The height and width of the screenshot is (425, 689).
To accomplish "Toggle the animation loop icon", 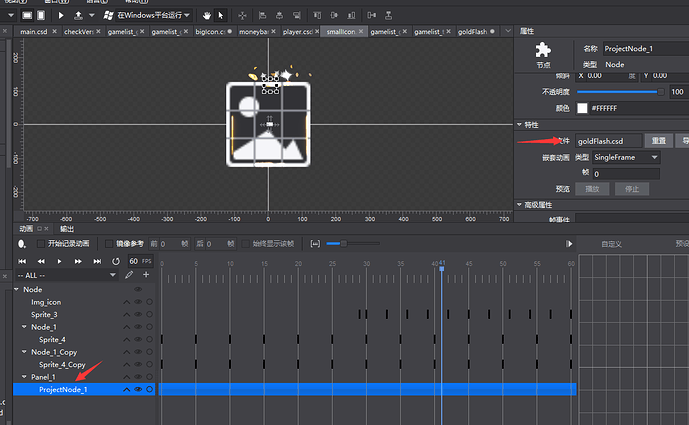I will [116, 261].
